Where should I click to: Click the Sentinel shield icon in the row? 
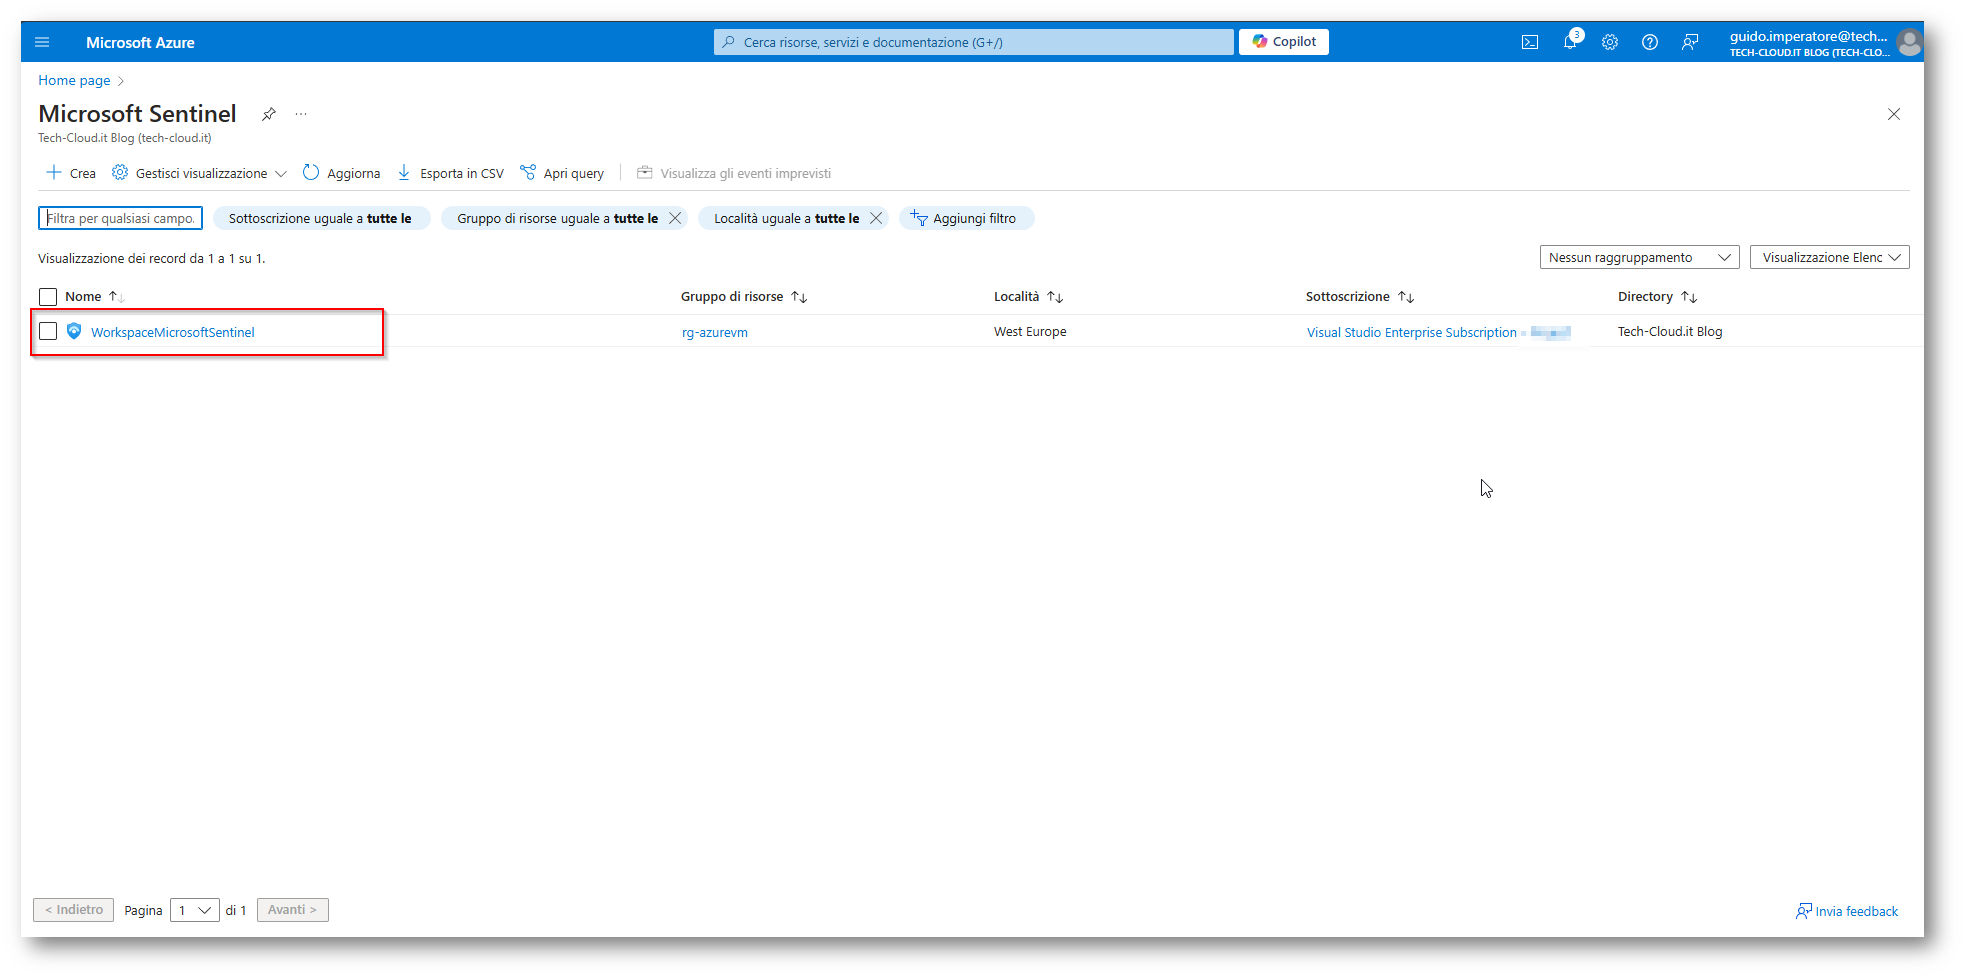point(74,331)
